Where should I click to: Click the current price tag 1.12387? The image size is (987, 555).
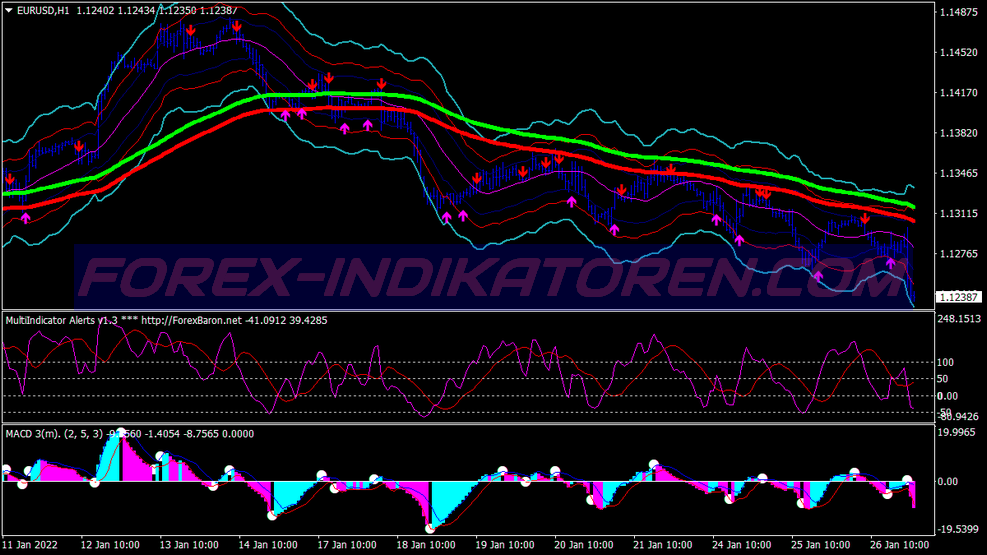pyautogui.click(x=958, y=297)
